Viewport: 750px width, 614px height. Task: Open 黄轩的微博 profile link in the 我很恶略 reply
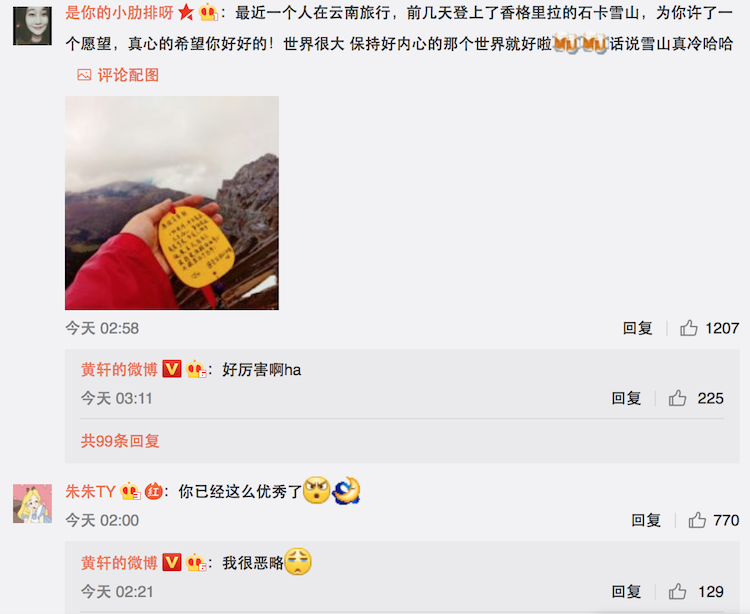click(x=119, y=563)
